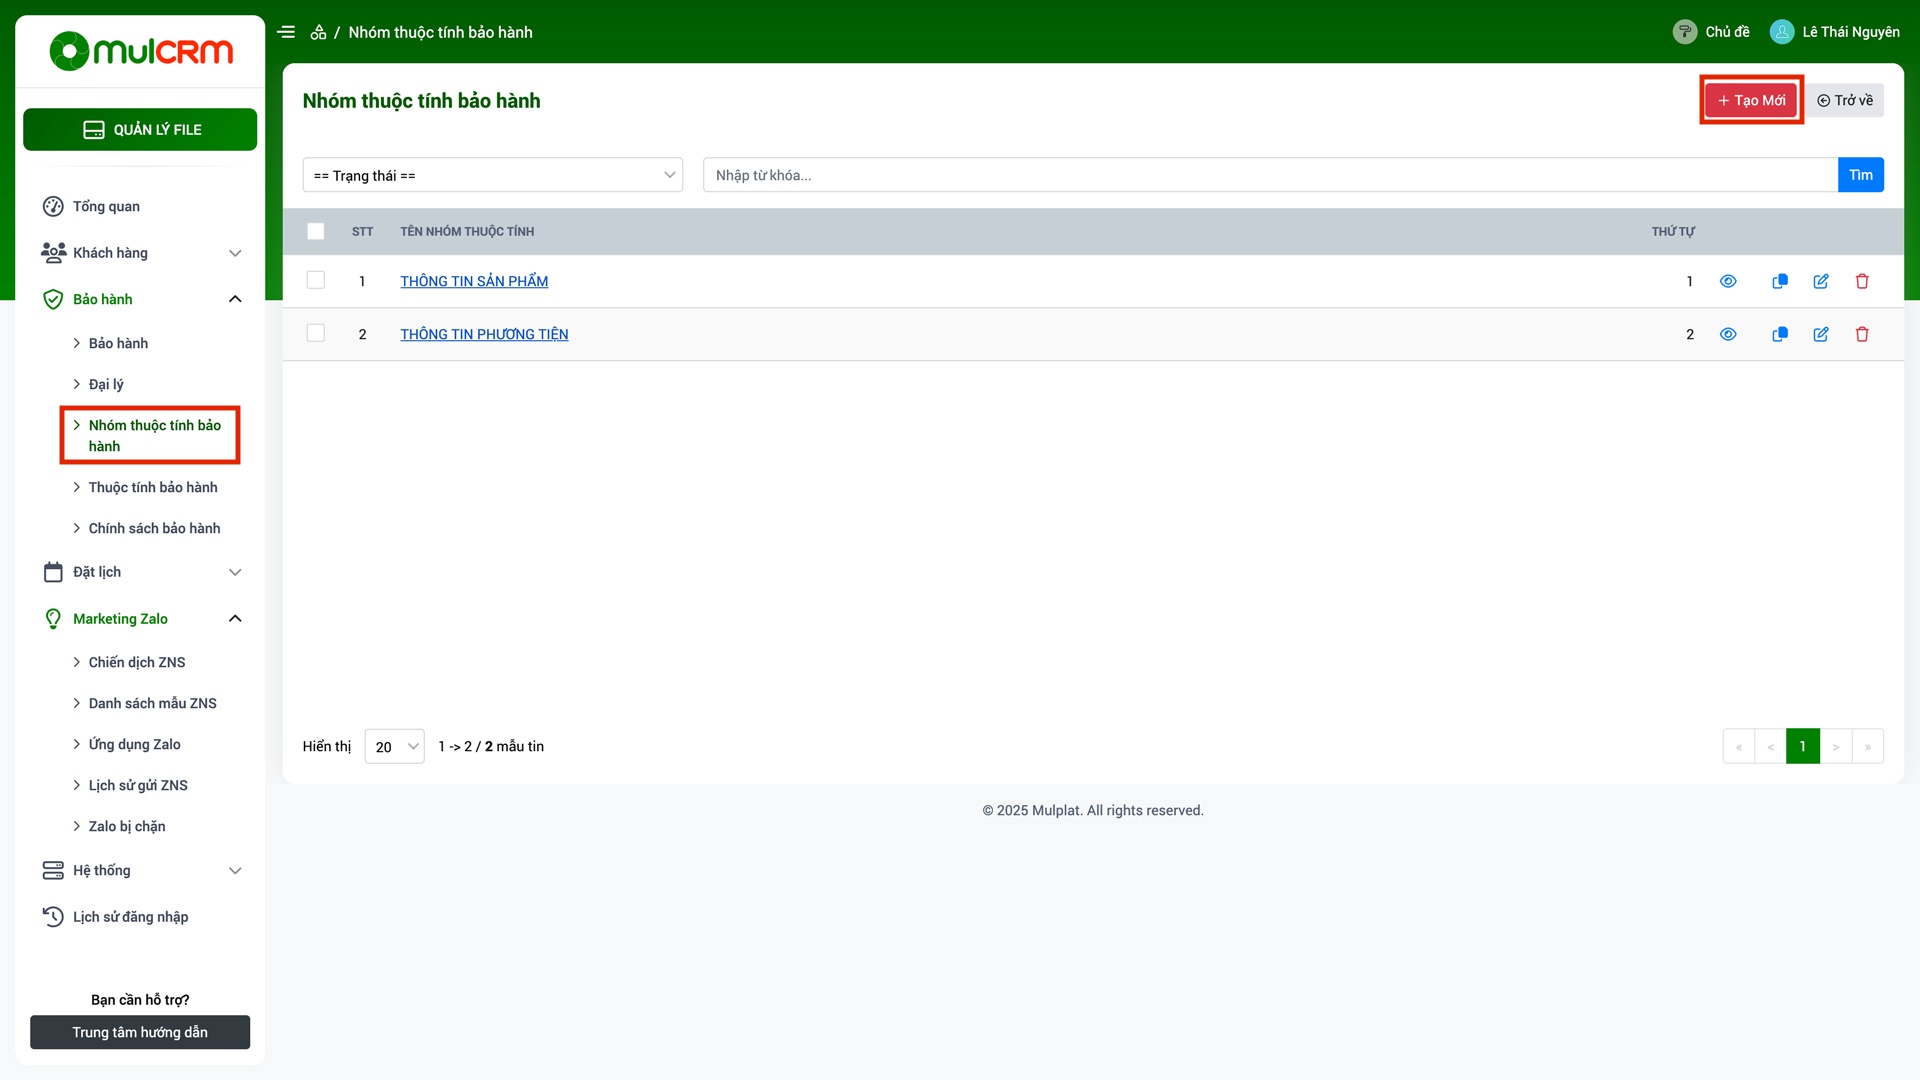This screenshot has width=1920, height=1080.
Task: Delete the THÔNG TIN SẢN PHẨM row
Action: (1862, 281)
